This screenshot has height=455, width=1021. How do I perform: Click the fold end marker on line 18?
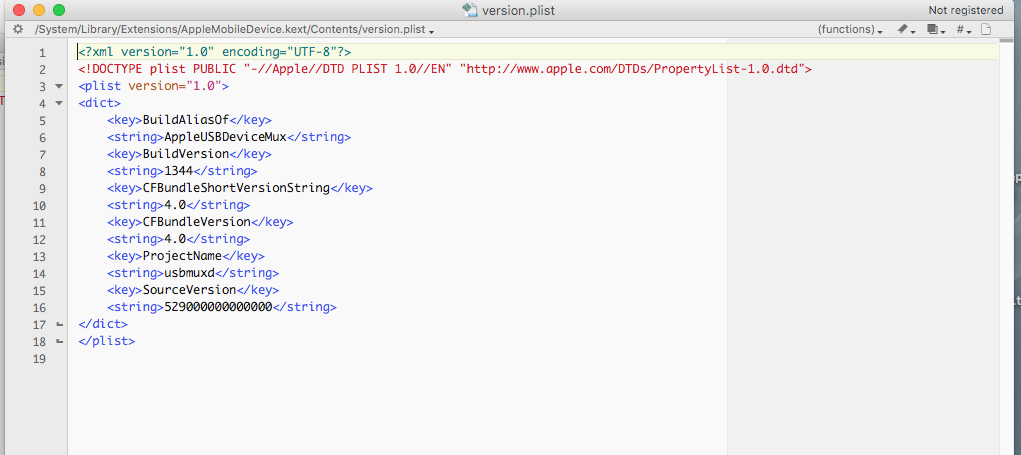click(x=59, y=340)
